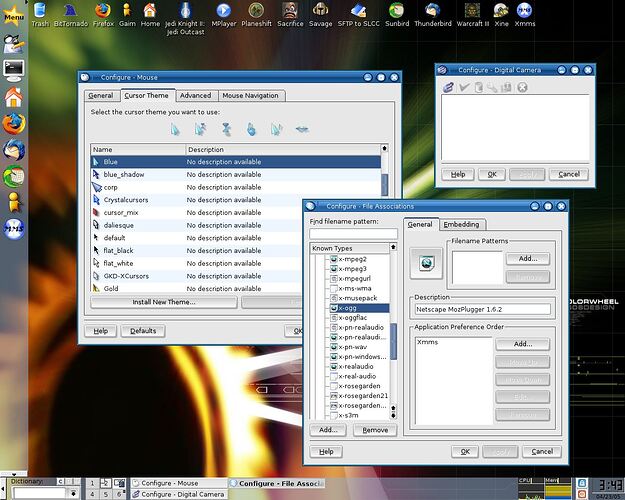Viewport: 625px width, 500px height.
Task: Click the file type icon button in File Associations
Action: [426, 263]
